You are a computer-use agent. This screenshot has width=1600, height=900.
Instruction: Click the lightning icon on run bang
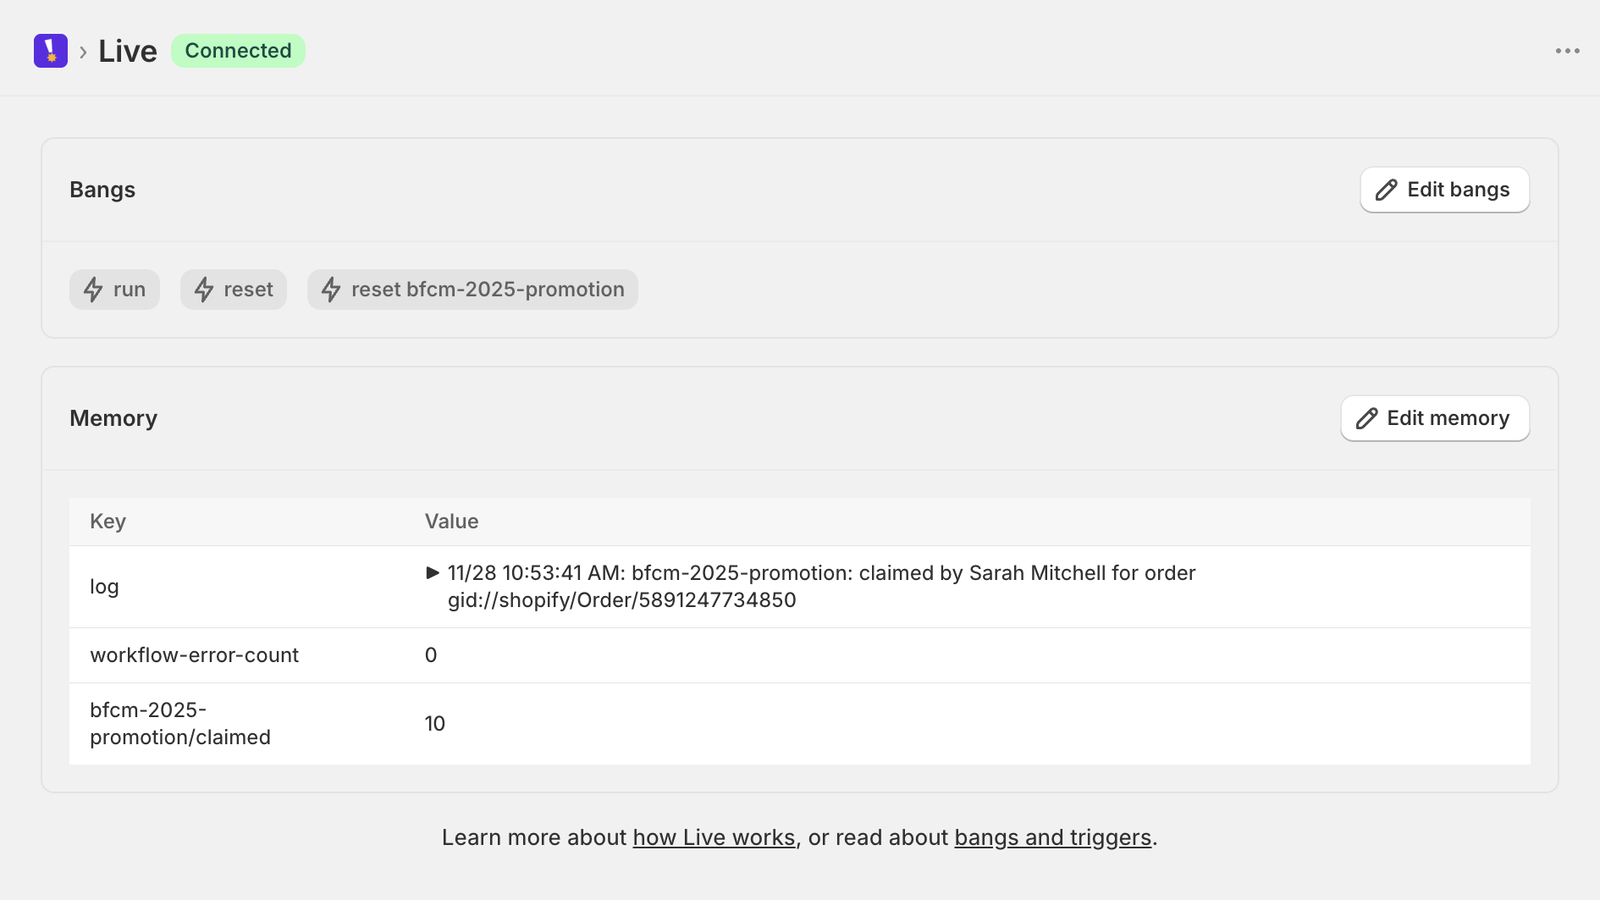coord(93,290)
